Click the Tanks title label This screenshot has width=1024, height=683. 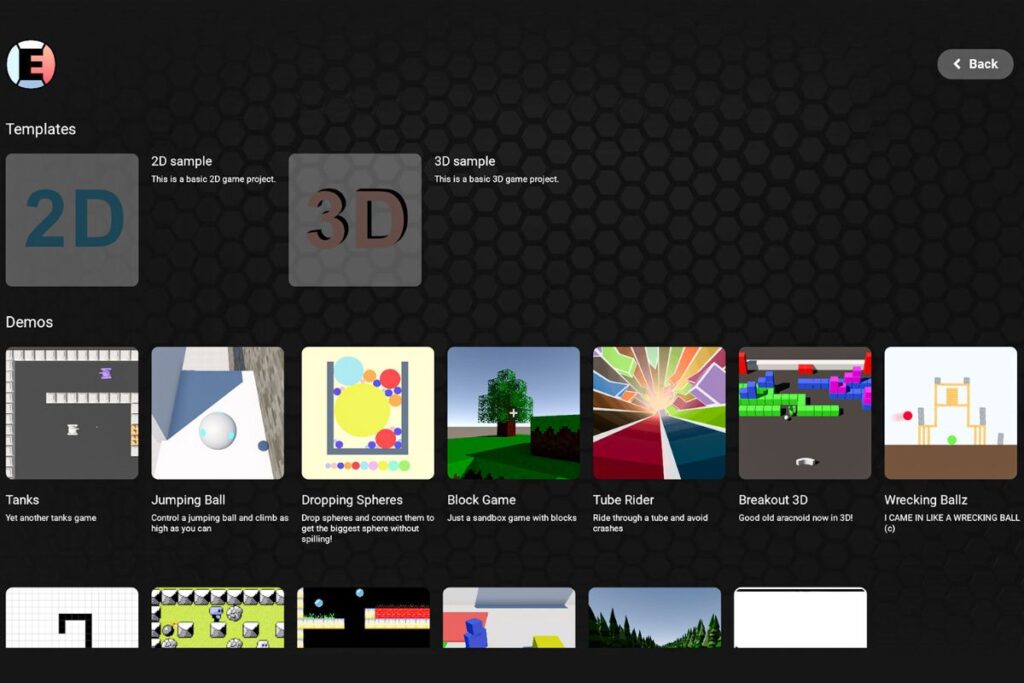(23, 500)
